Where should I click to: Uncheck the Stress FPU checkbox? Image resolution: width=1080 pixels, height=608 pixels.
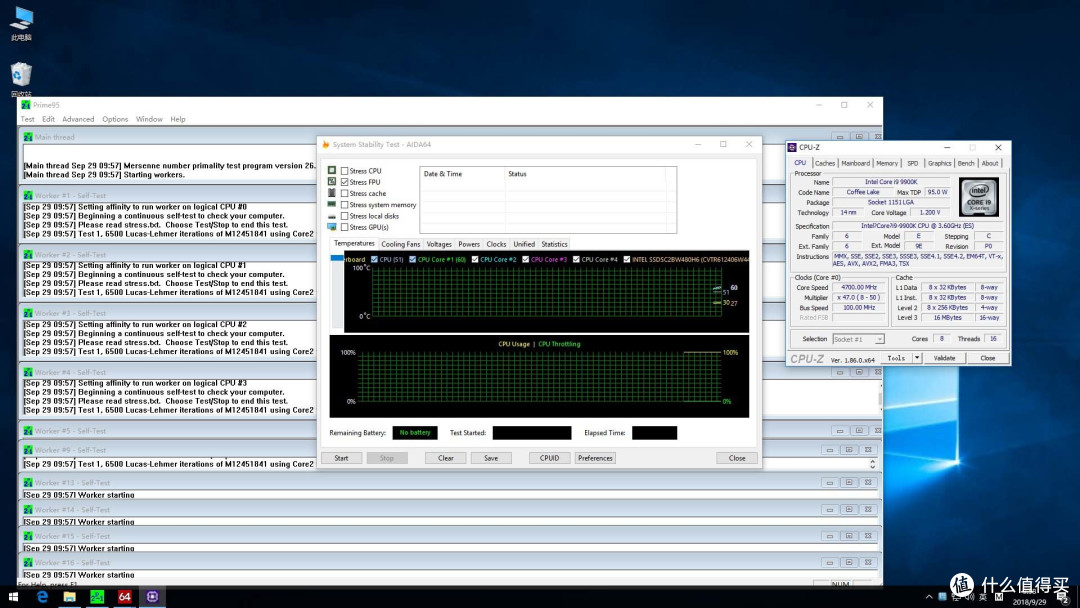point(344,182)
